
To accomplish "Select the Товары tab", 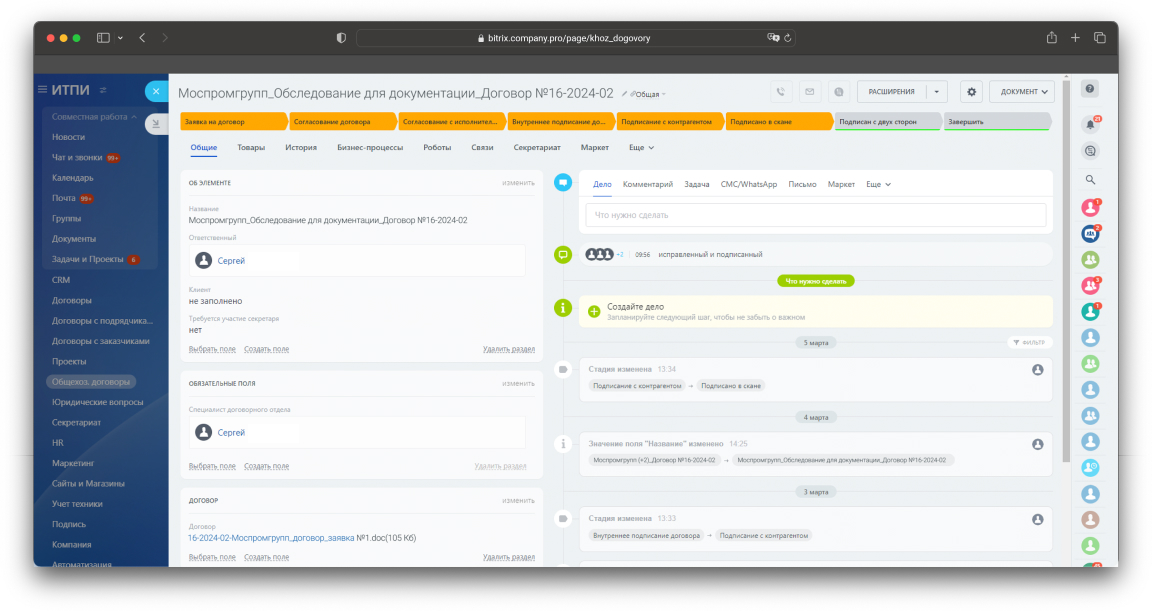I will [251, 148].
